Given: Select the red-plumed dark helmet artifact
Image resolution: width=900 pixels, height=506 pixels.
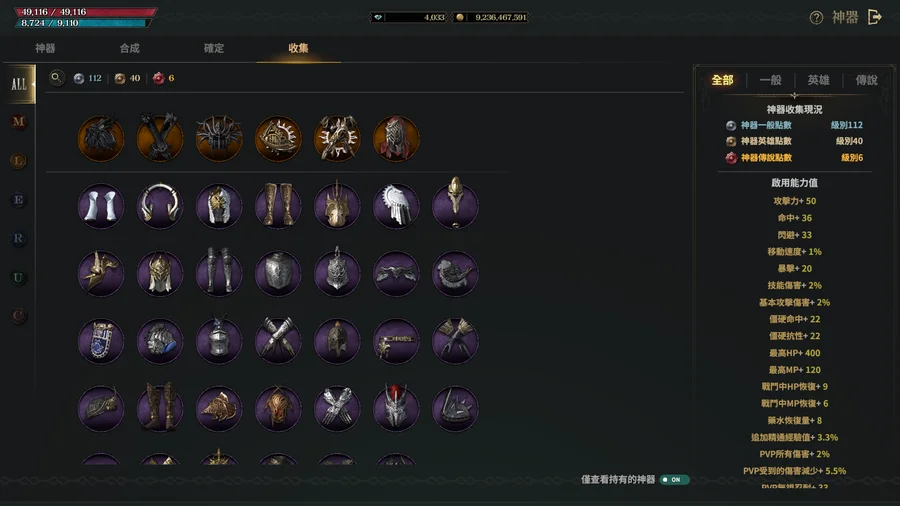Looking at the screenshot, I should pos(396,408).
